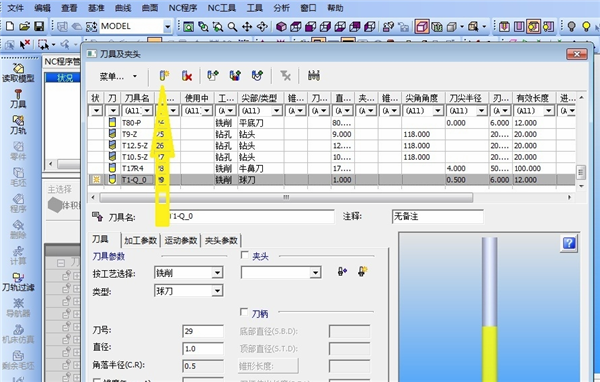Open 刀轨 in the left sidebar
The height and width of the screenshot is (382, 600).
pyautogui.click(x=18, y=125)
